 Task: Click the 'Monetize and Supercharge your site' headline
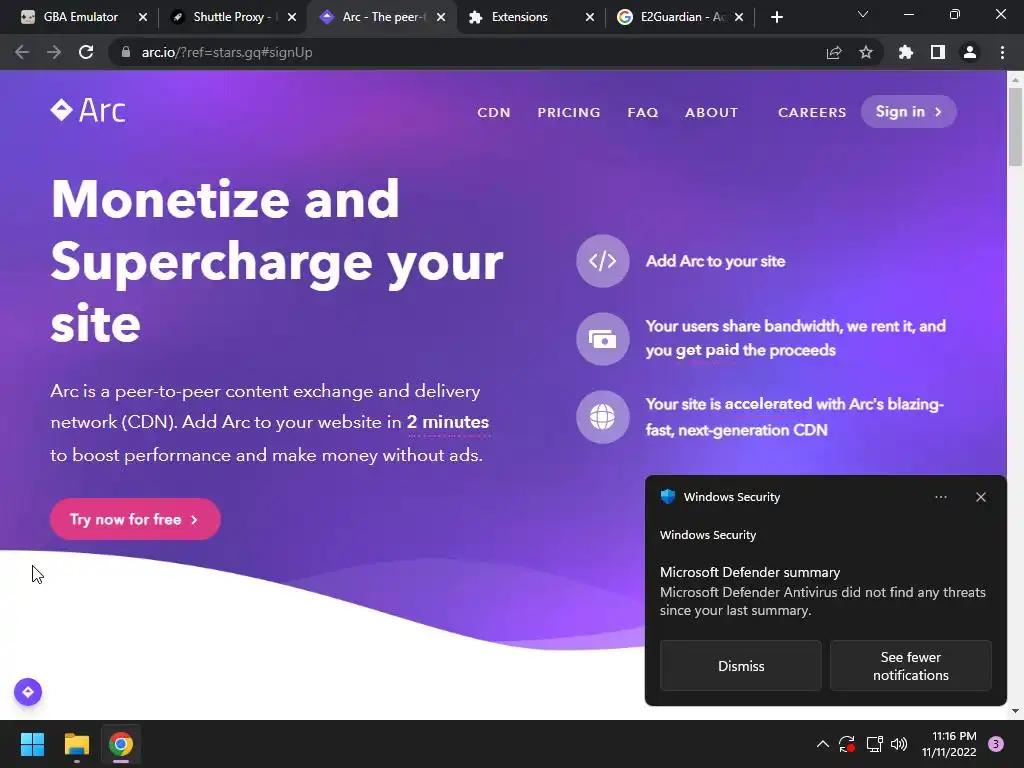[277, 261]
